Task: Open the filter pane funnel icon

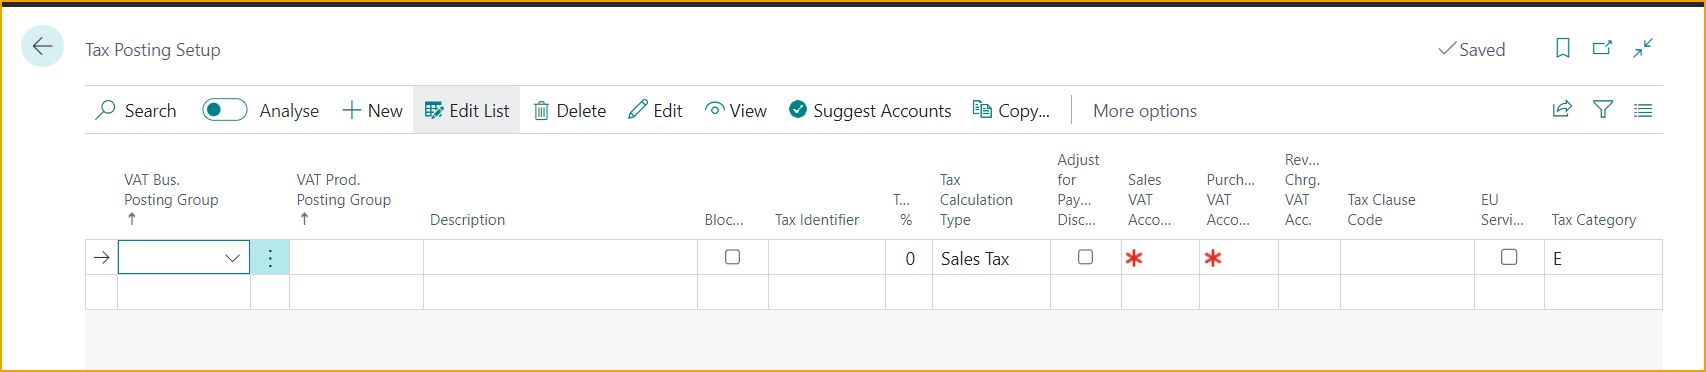Action: tap(1603, 110)
